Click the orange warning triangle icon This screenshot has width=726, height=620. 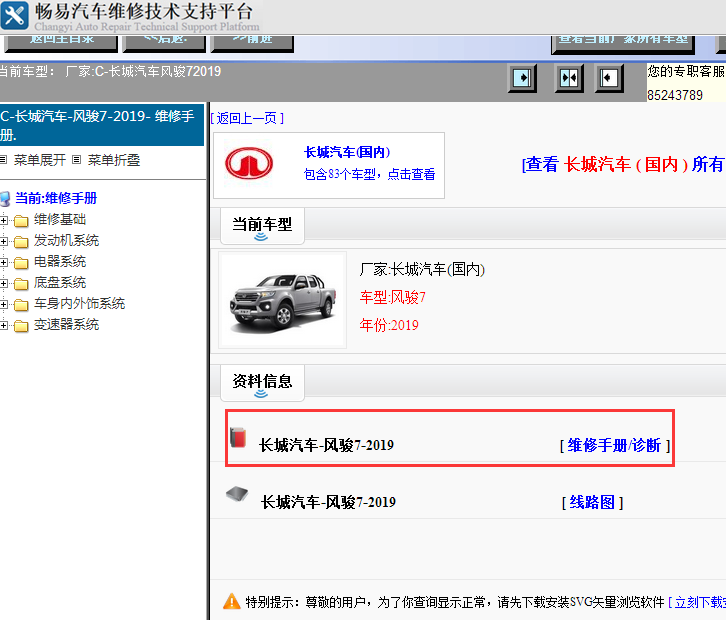pyautogui.click(x=232, y=601)
